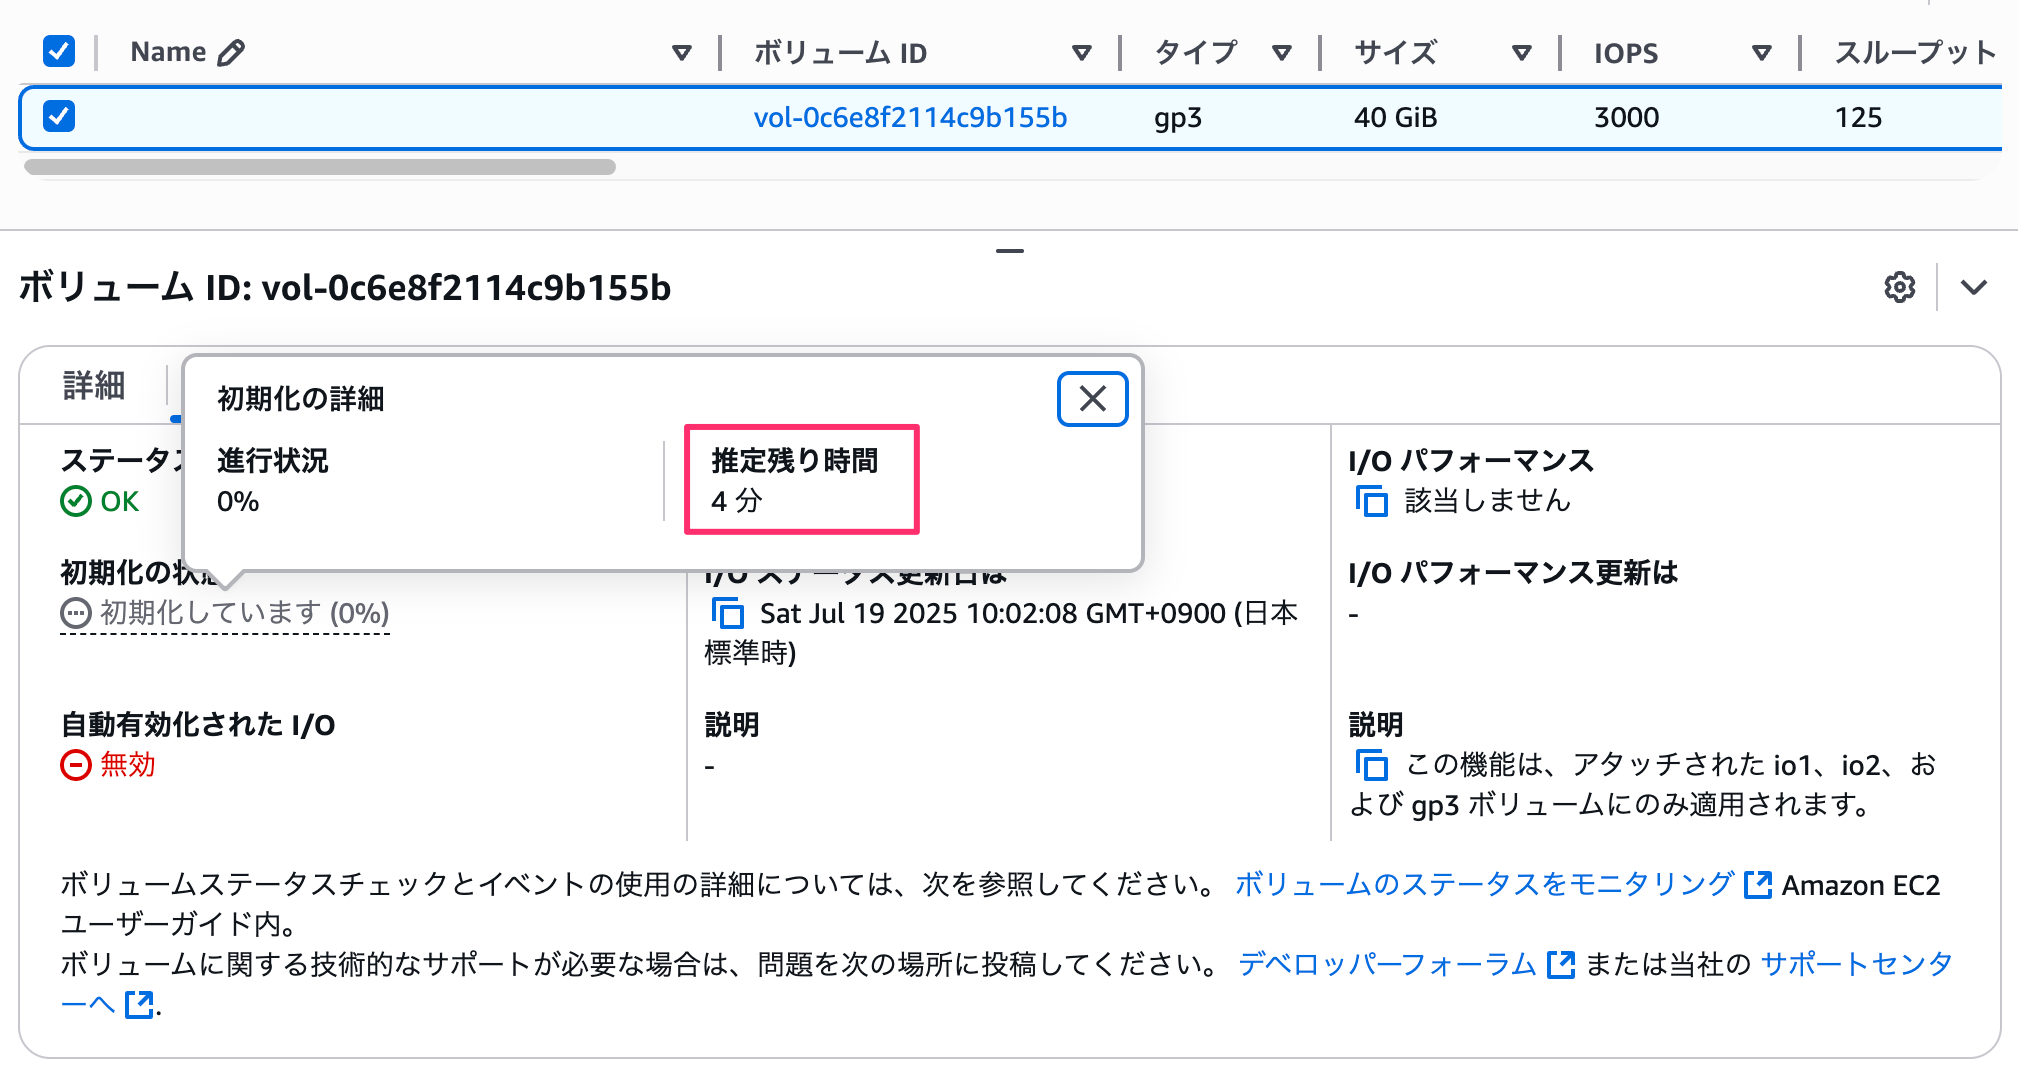Click the panel resize handle bar
Viewport: 2018px width, 1072px height.
coord(1010,250)
